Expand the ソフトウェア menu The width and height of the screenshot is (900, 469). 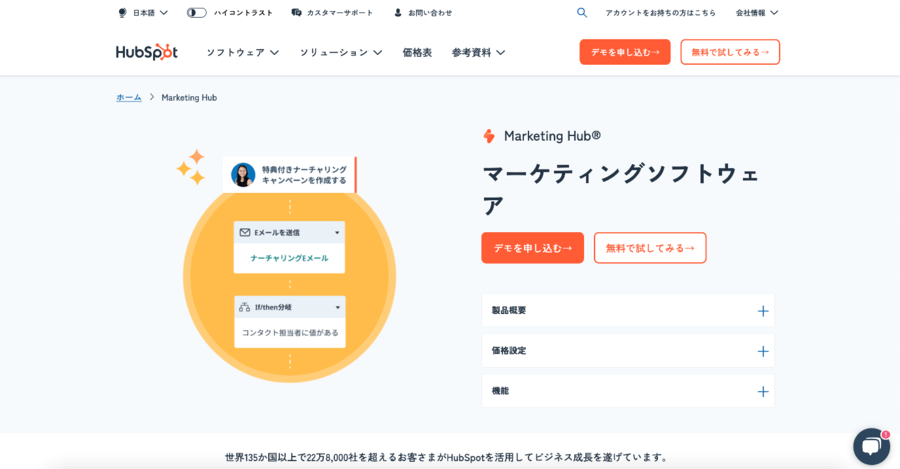tap(243, 52)
